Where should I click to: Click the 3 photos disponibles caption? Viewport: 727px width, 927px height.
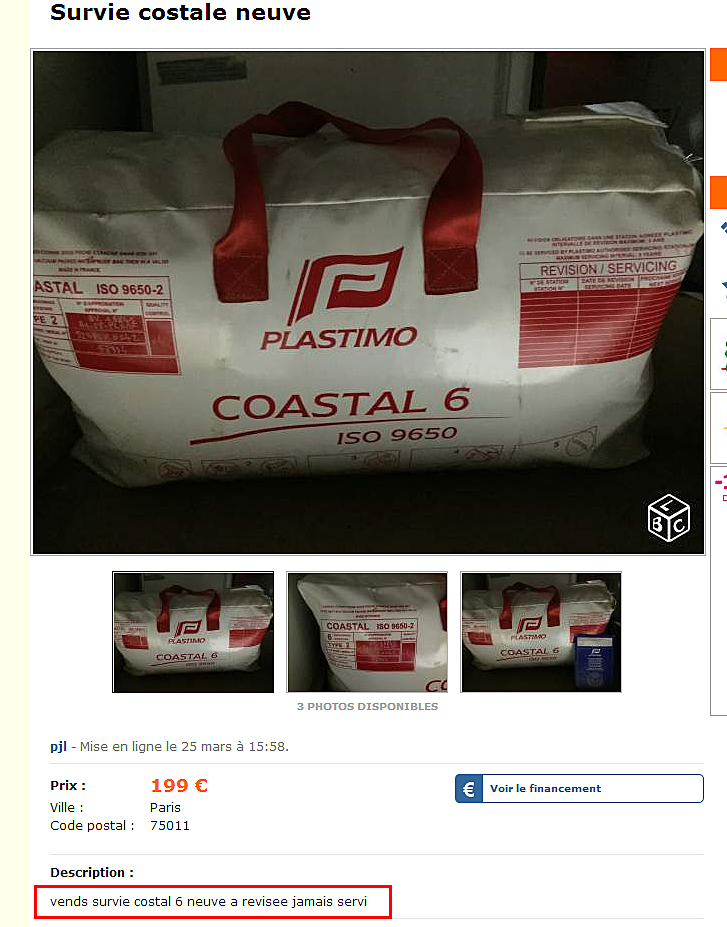(x=367, y=706)
